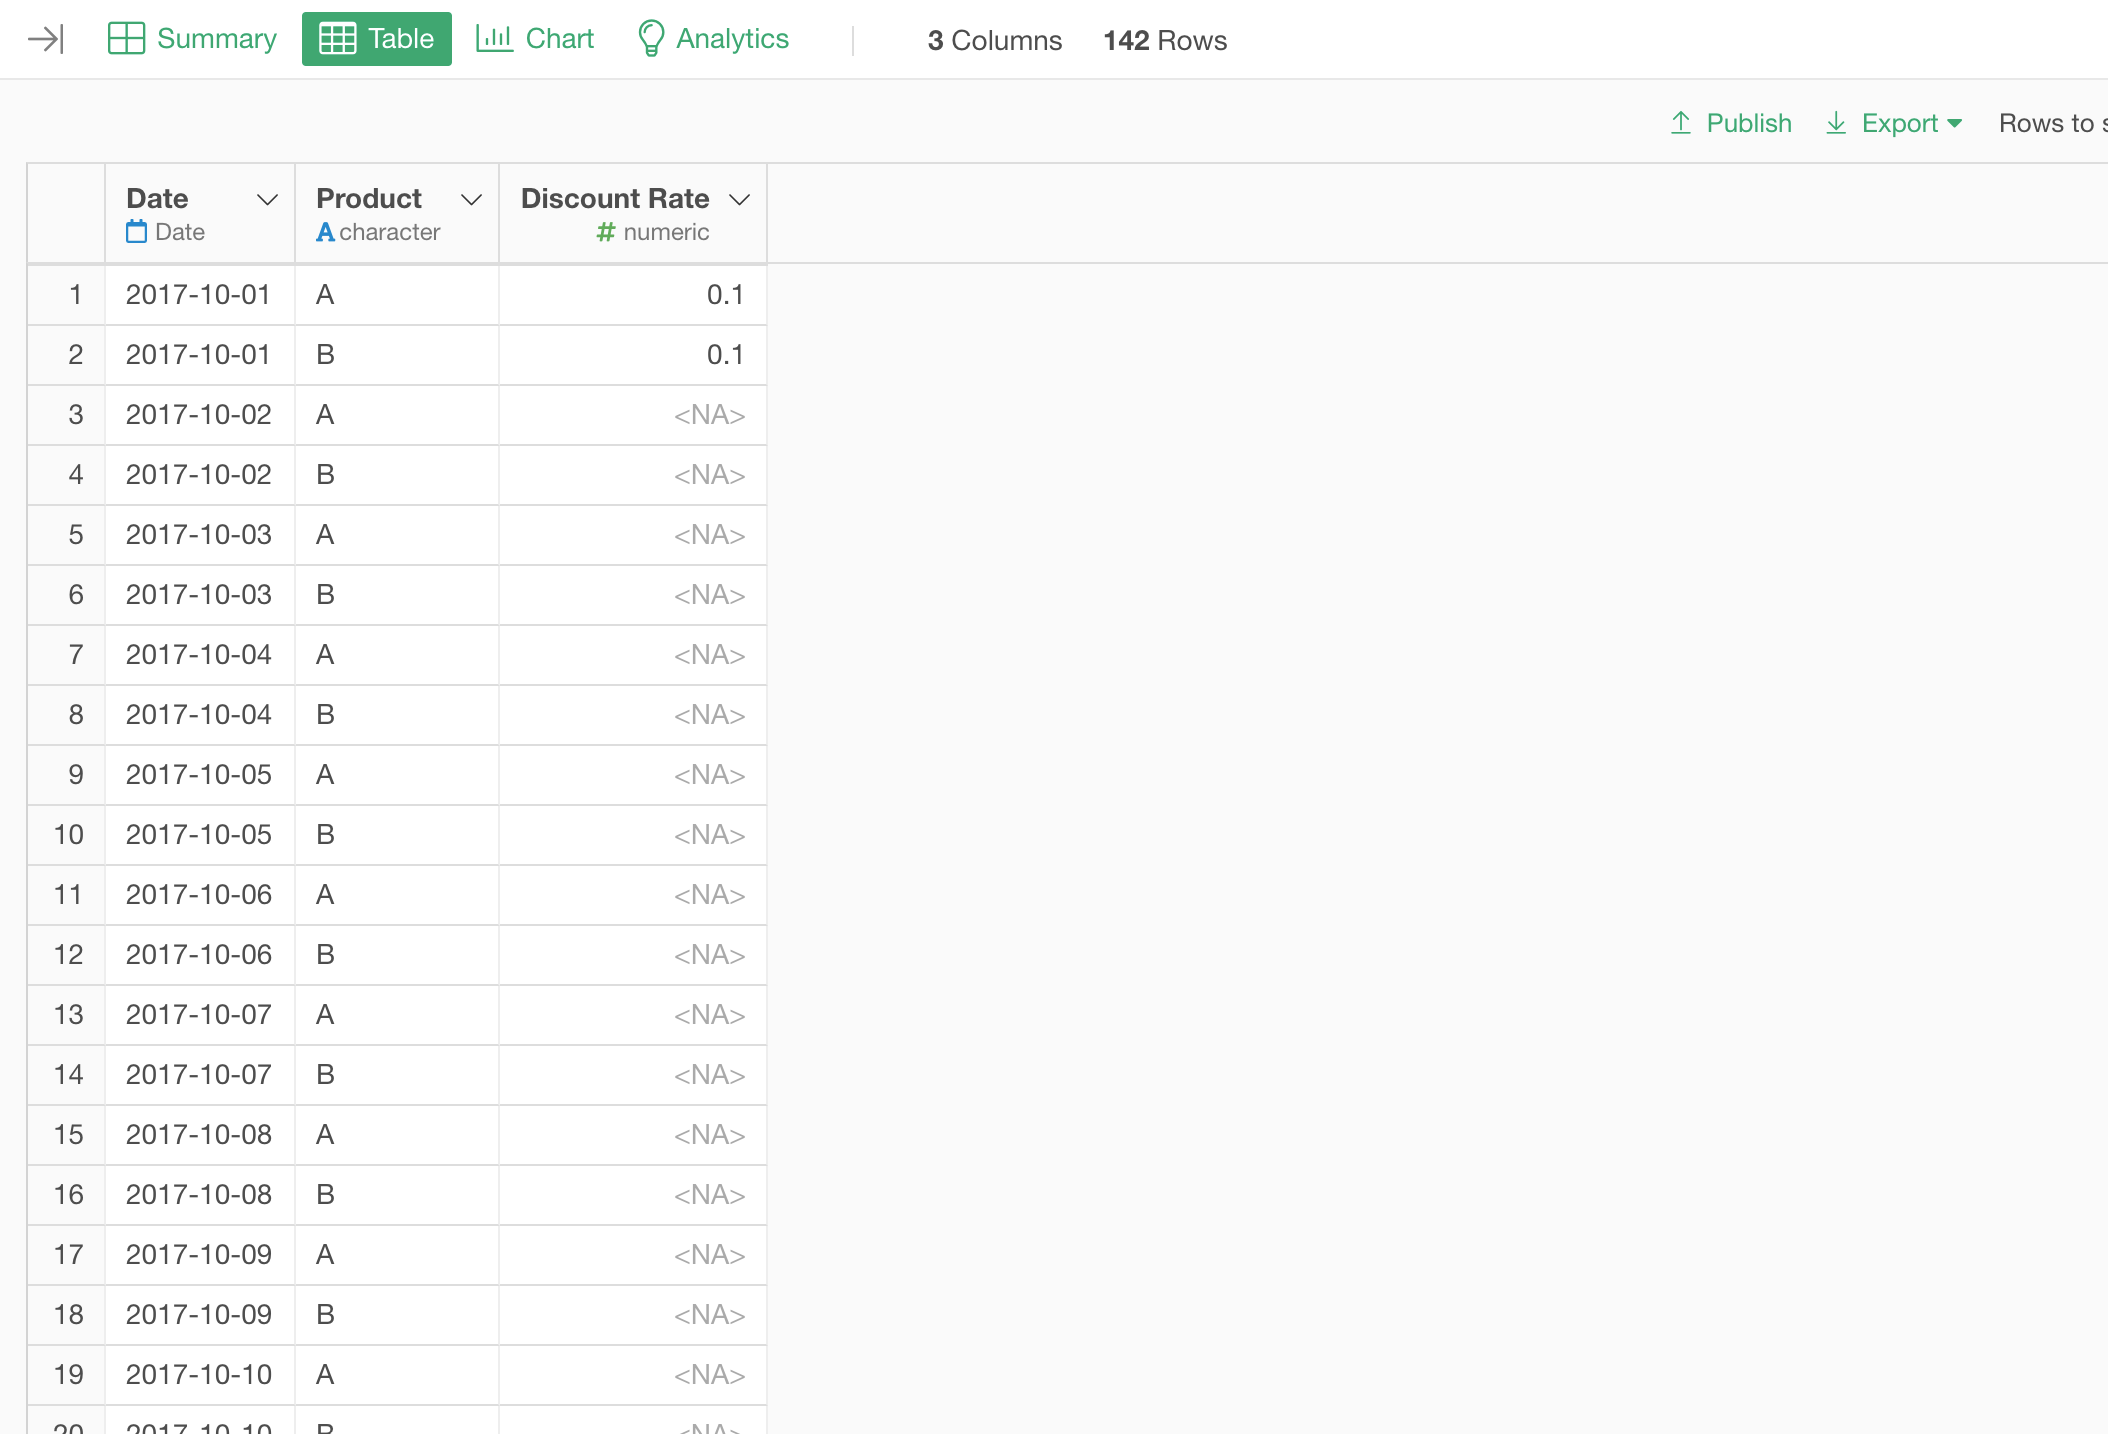Open the Discount Rate column dropdown menu

point(739,200)
